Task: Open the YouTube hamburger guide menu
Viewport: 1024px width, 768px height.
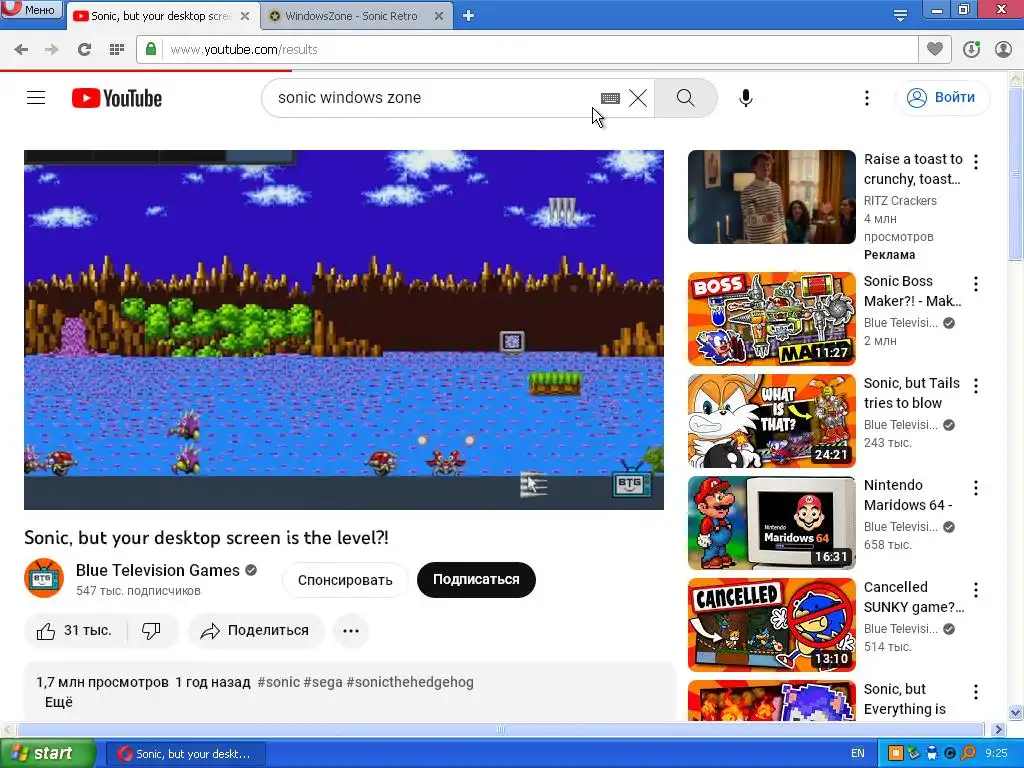Action: pos(36,98)
